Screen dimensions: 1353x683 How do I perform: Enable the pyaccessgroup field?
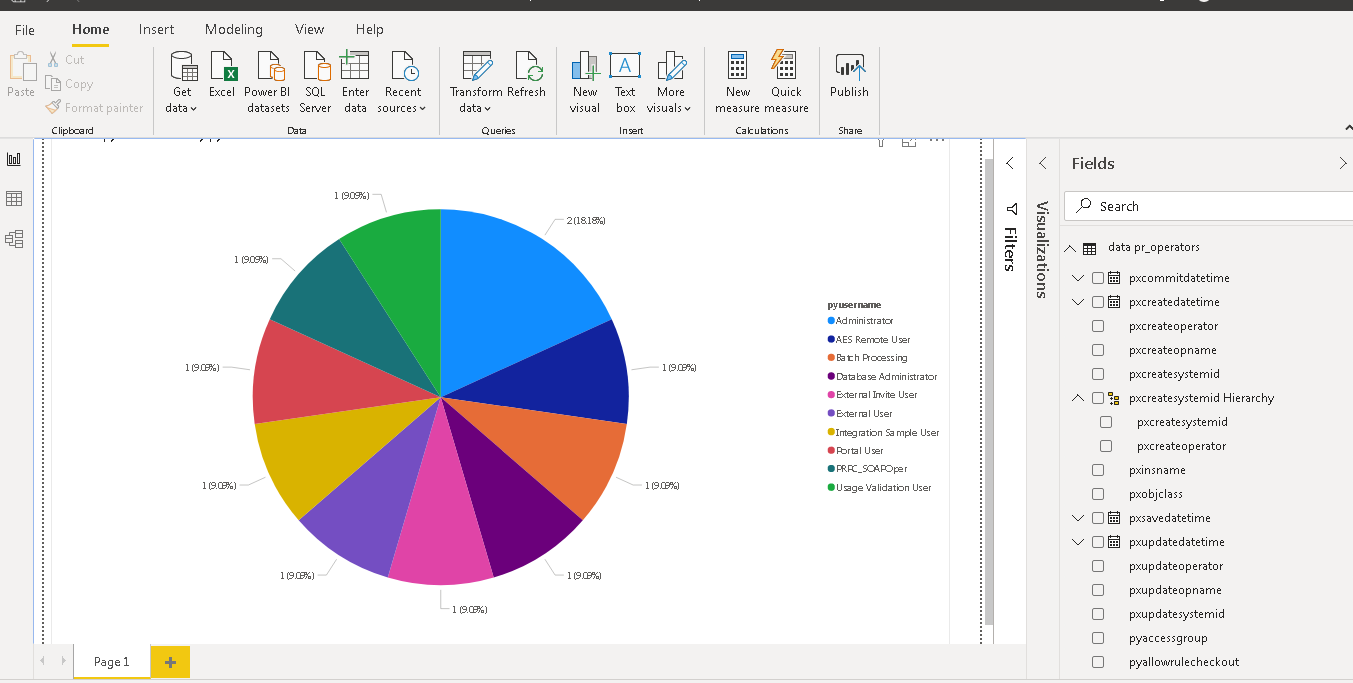tap(1097, 637)
